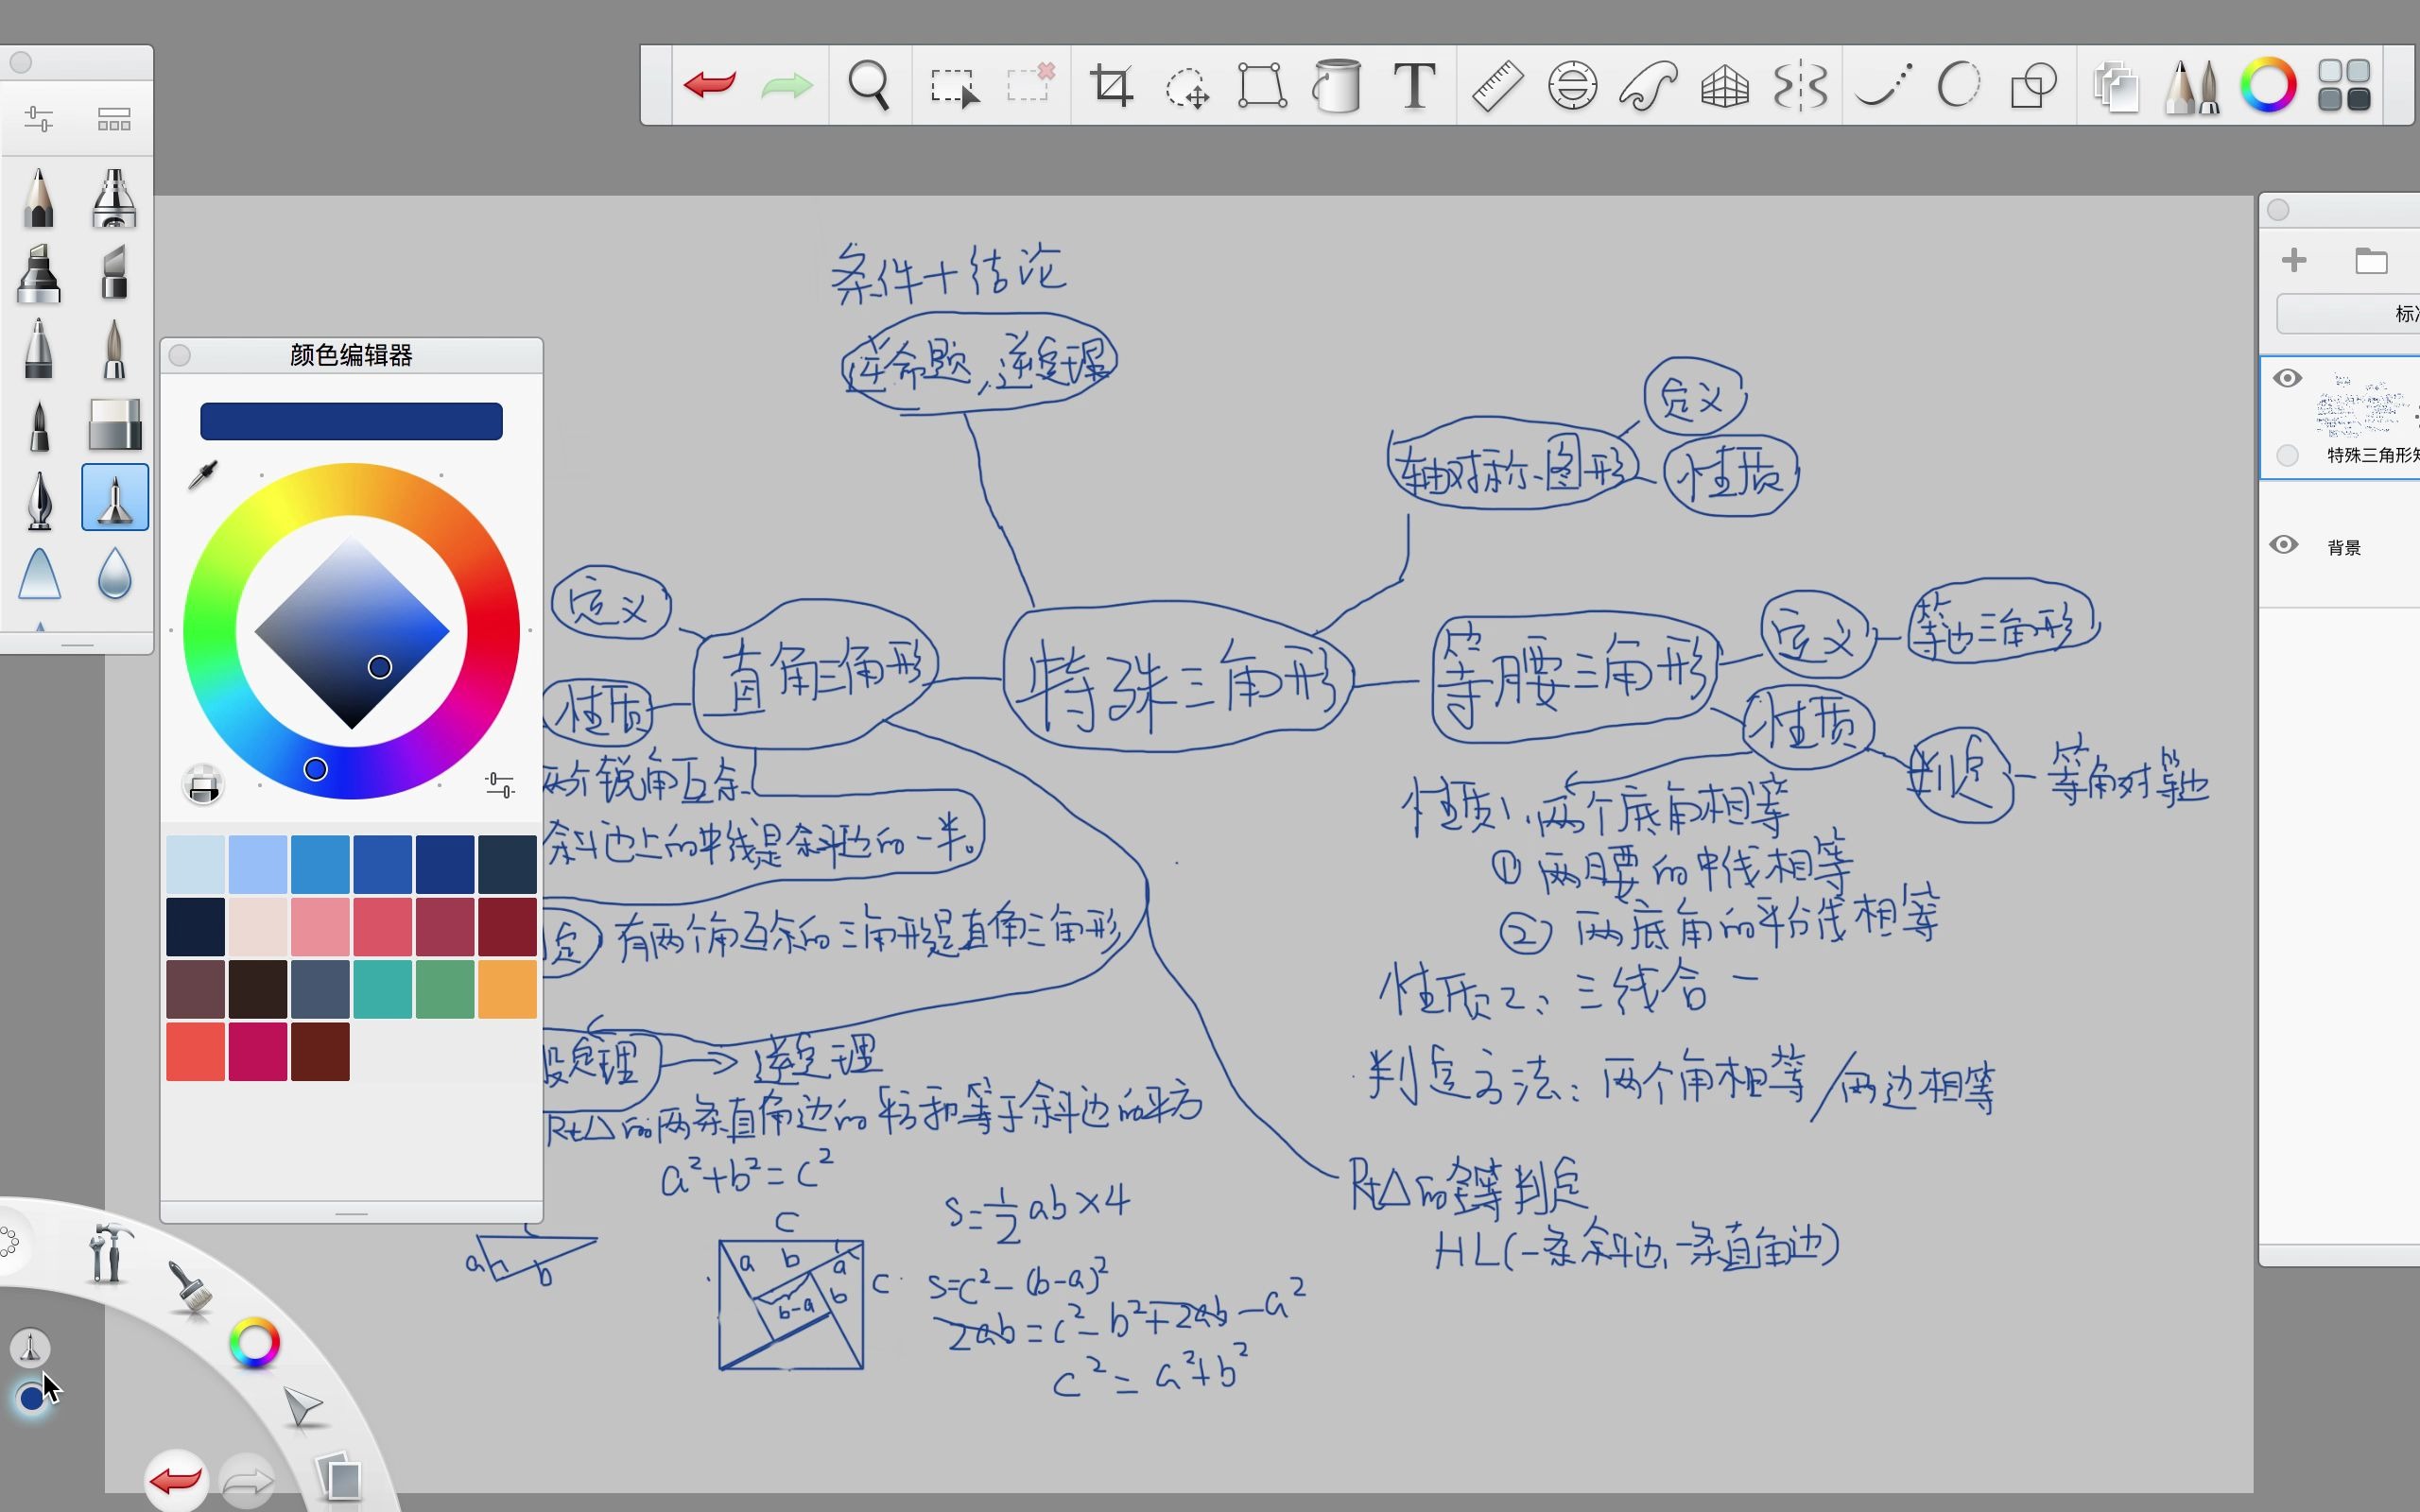Click the lagoon current brush icon
Image resolution: width=2420 pixels, height=1512 pixels.
[x=30, y=1348]
